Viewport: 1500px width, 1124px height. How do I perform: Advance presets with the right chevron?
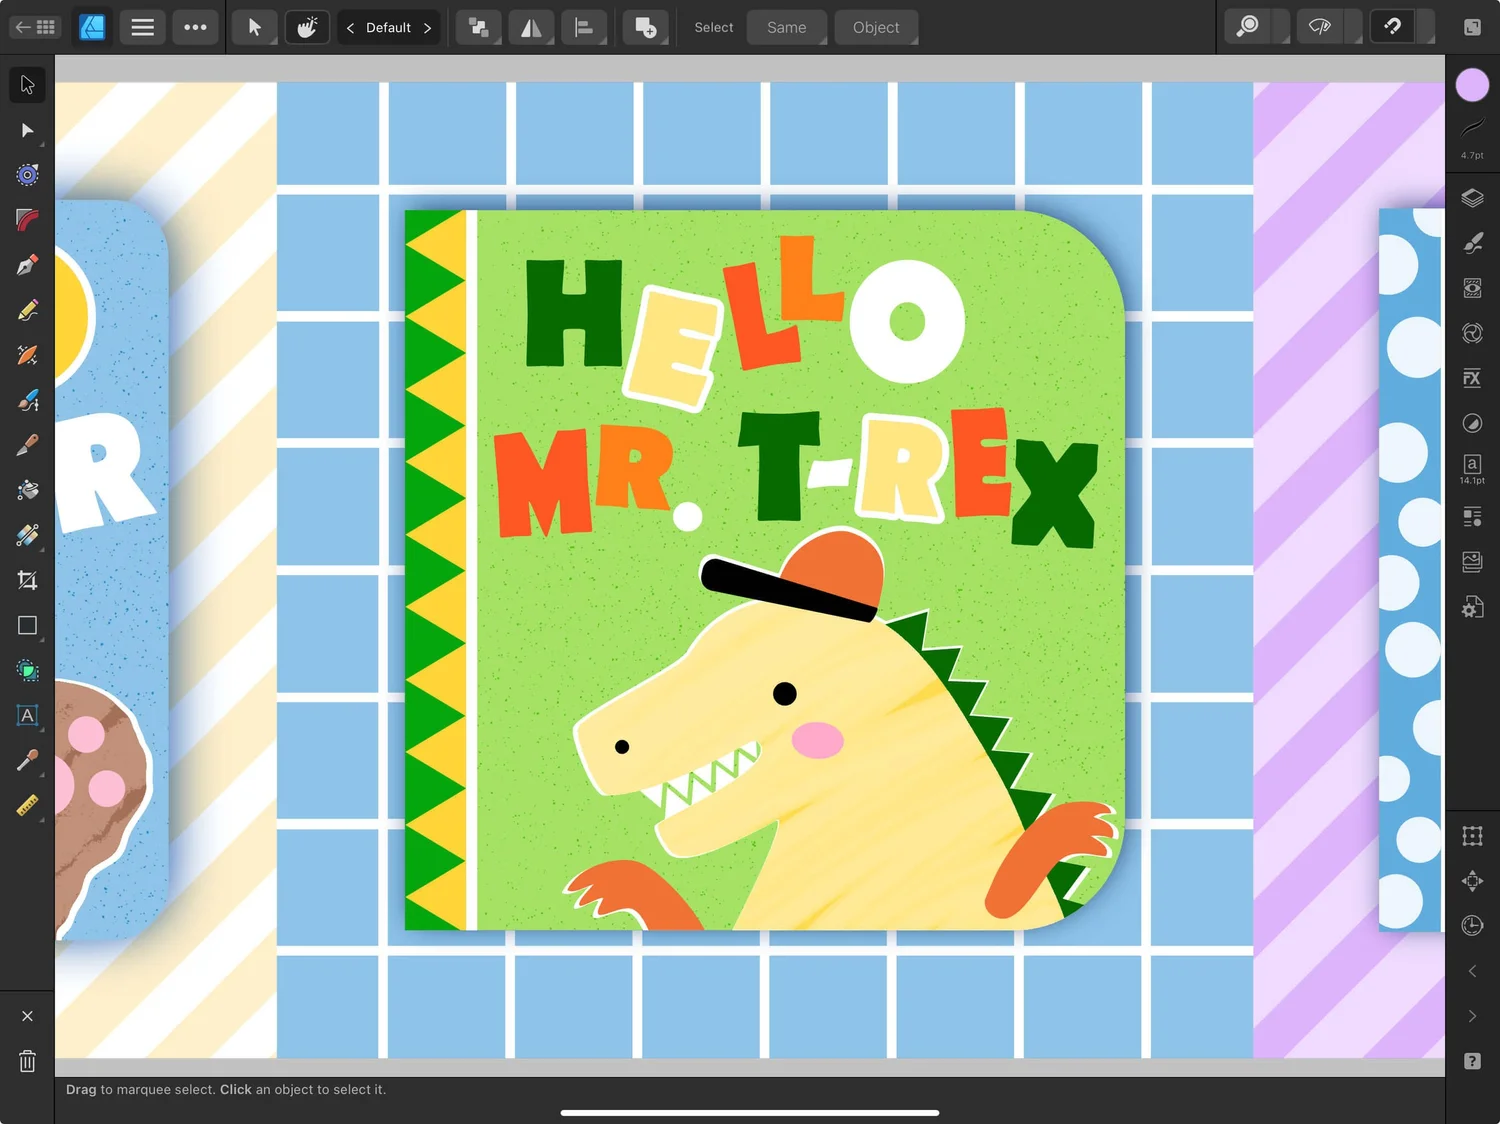point(428,27)
